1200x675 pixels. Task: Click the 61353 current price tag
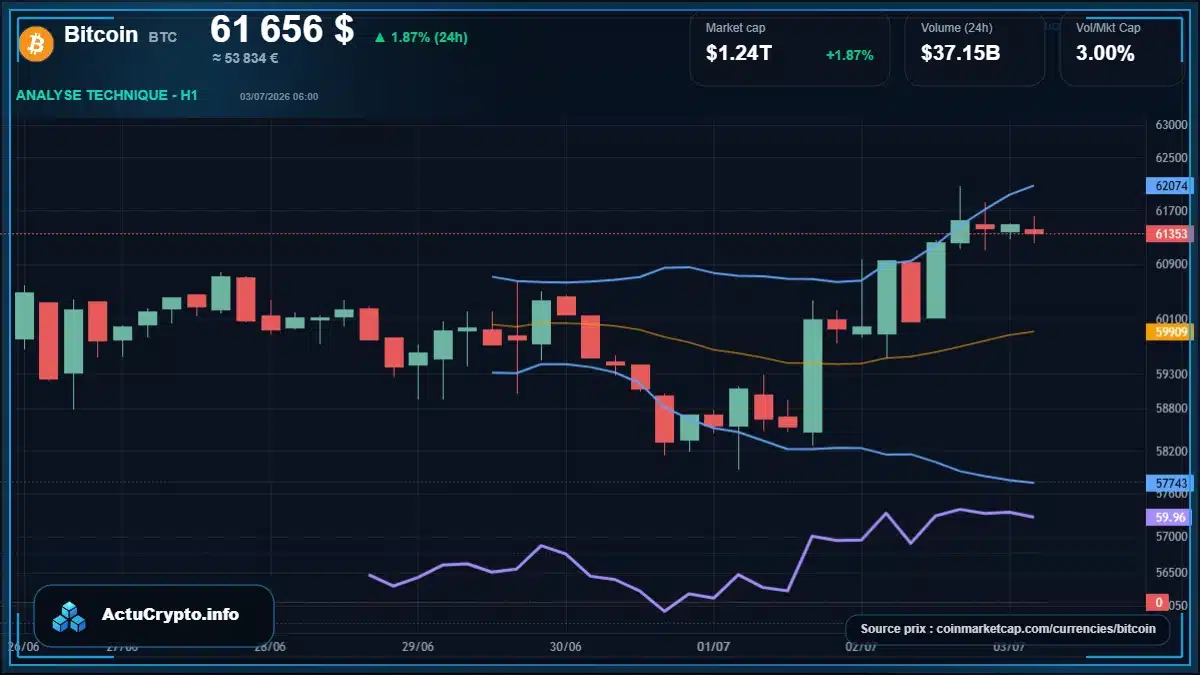pos(1171,234)
